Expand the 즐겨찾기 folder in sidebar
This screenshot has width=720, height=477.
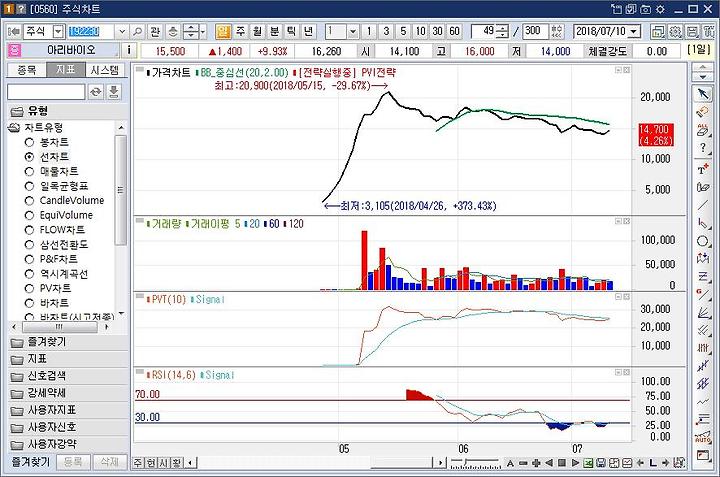[68, 342]
